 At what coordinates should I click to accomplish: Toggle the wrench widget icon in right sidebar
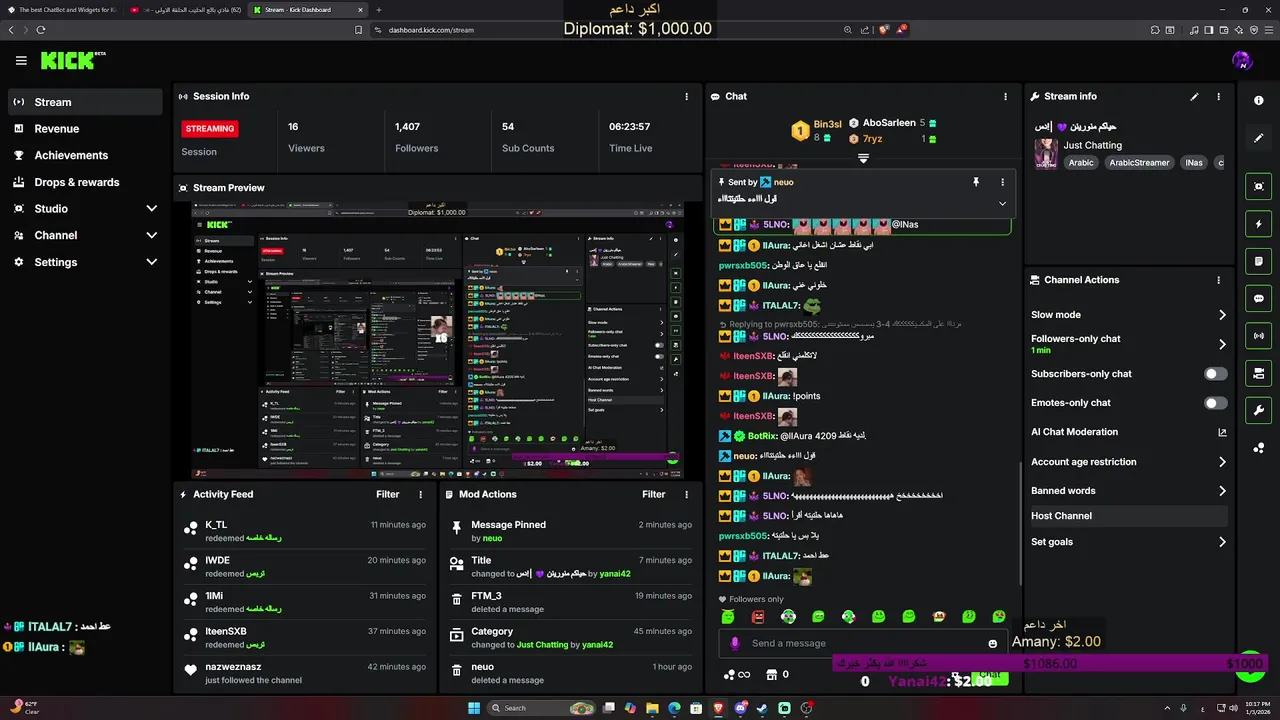point(1258,410)
